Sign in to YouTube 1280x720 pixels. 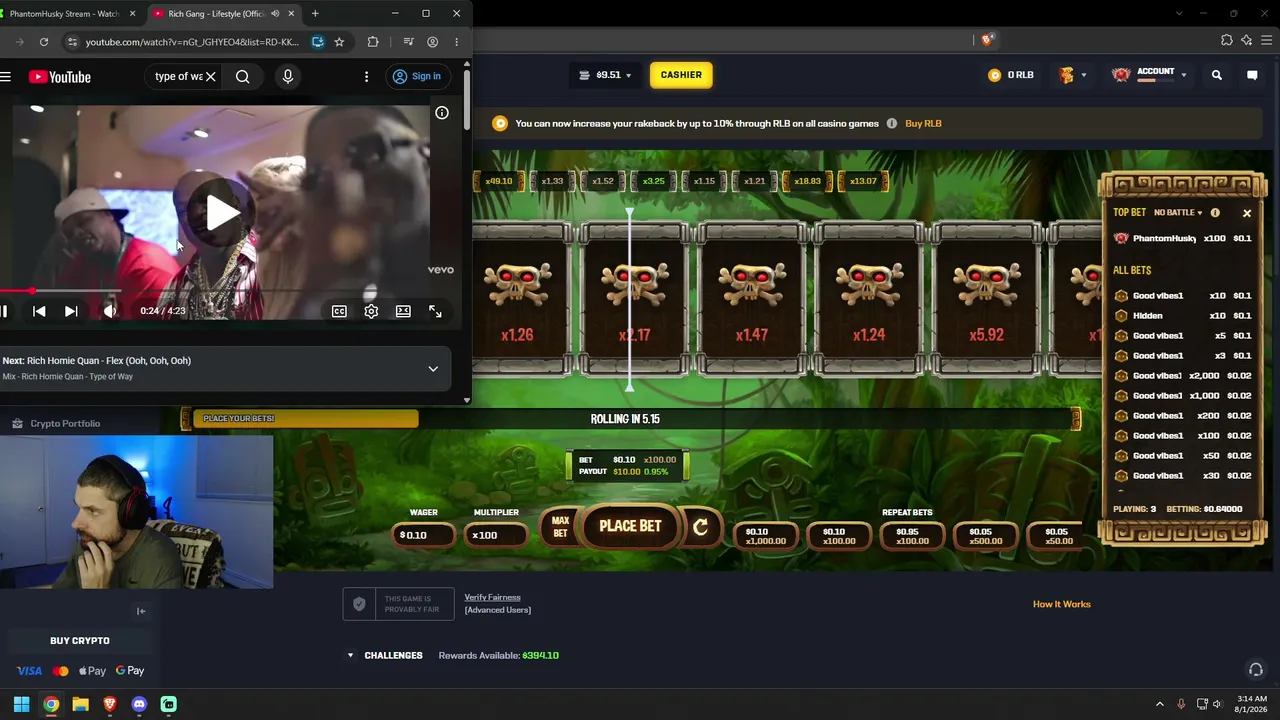pos(417,77)
